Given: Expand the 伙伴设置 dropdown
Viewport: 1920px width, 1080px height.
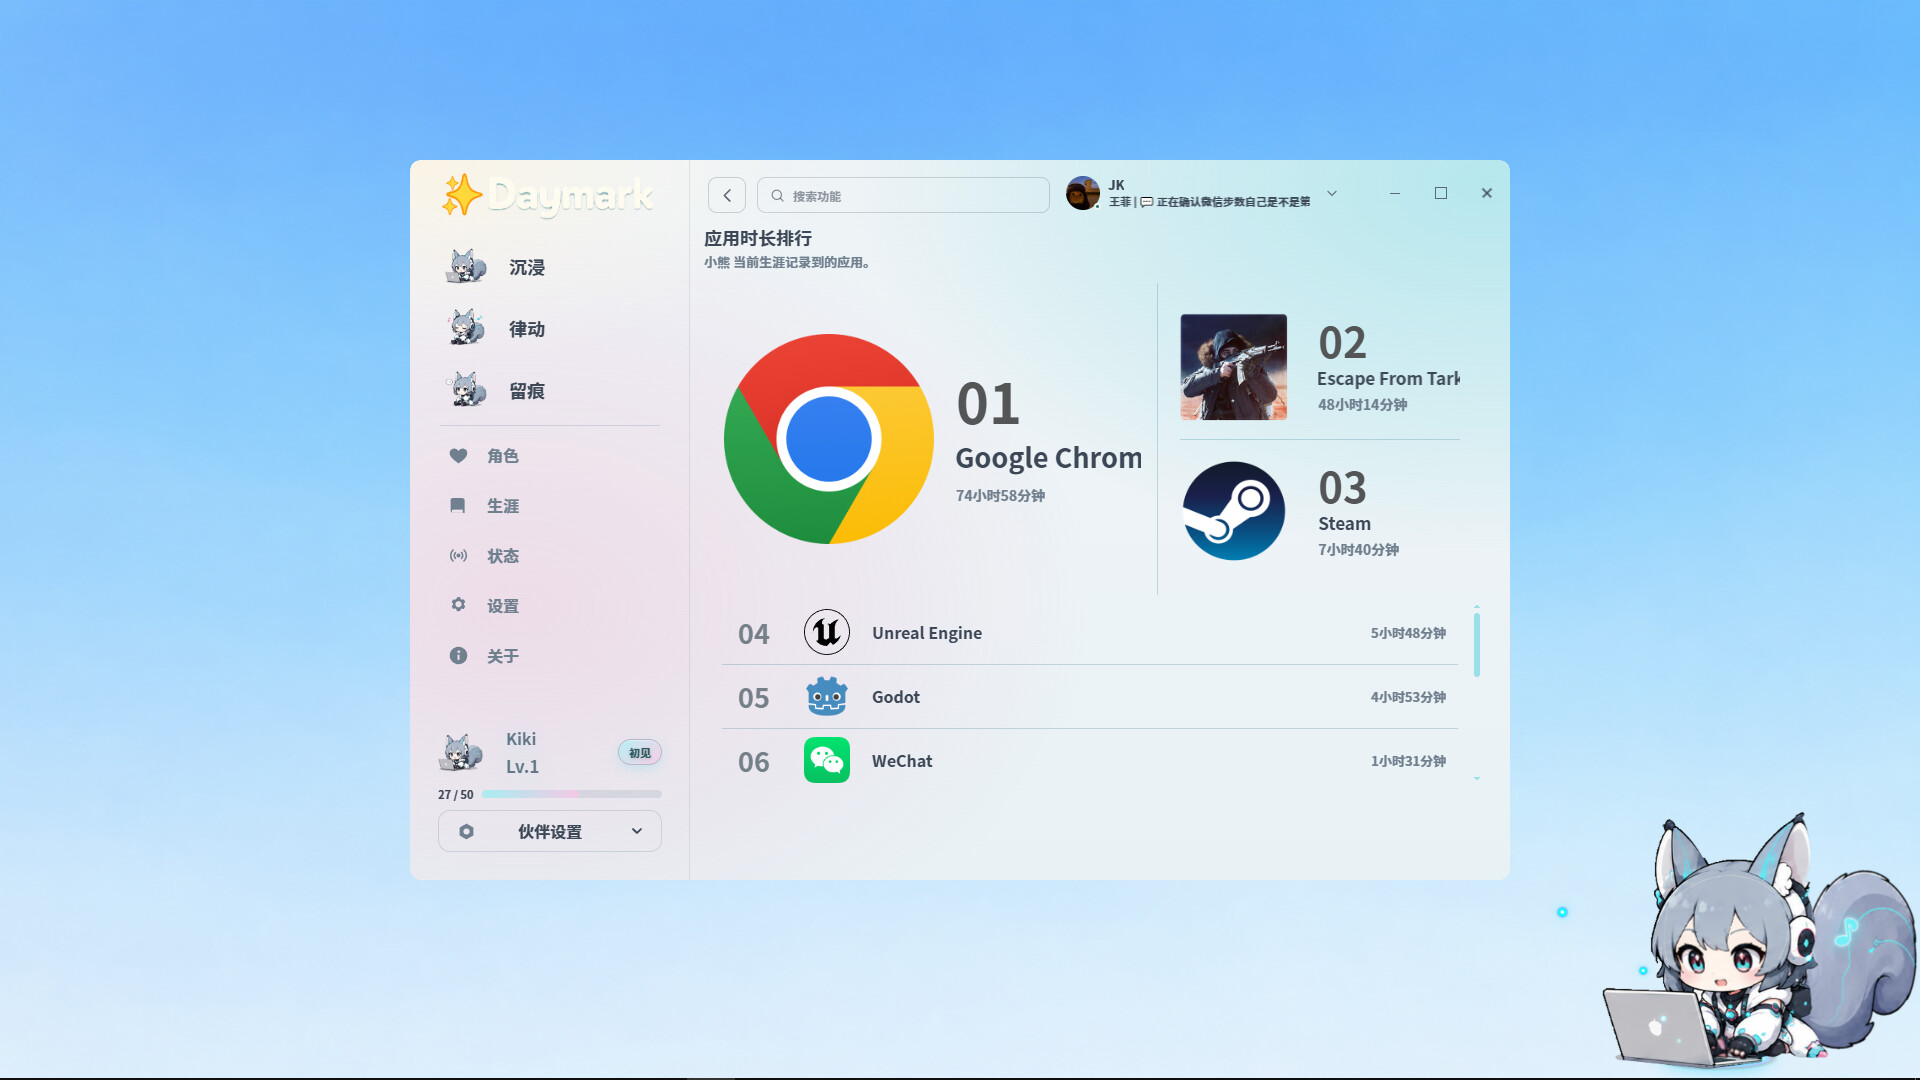Looking at the screenshot, I should coord(550,831).
